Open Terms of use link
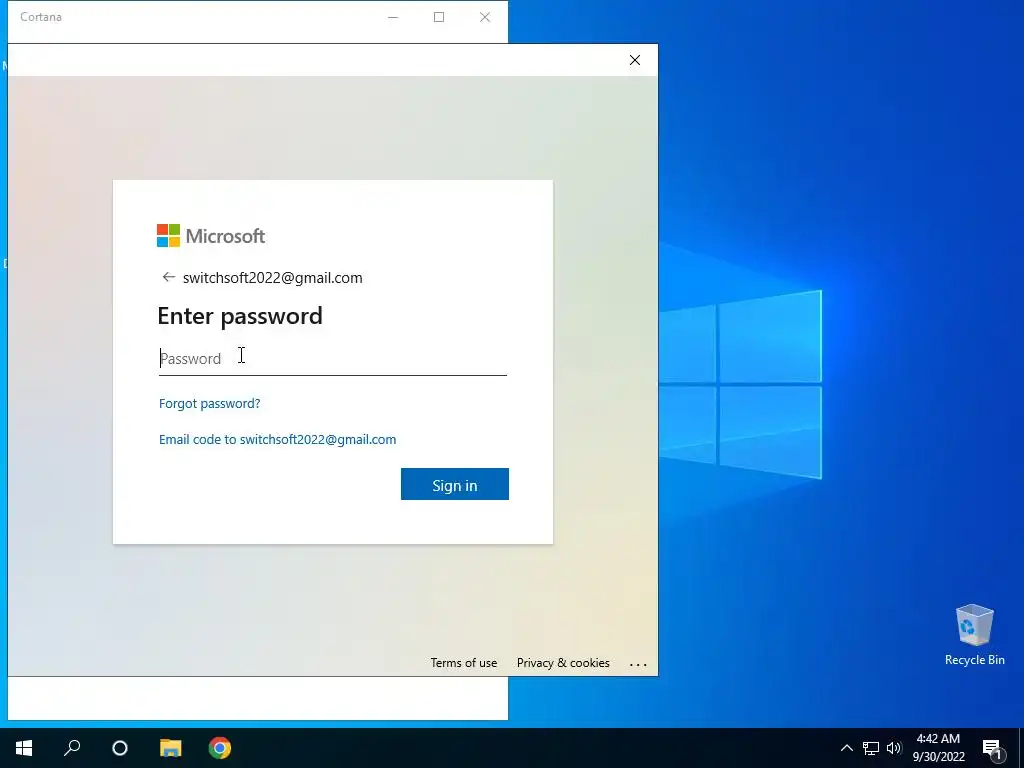 (x=464, y=662)
